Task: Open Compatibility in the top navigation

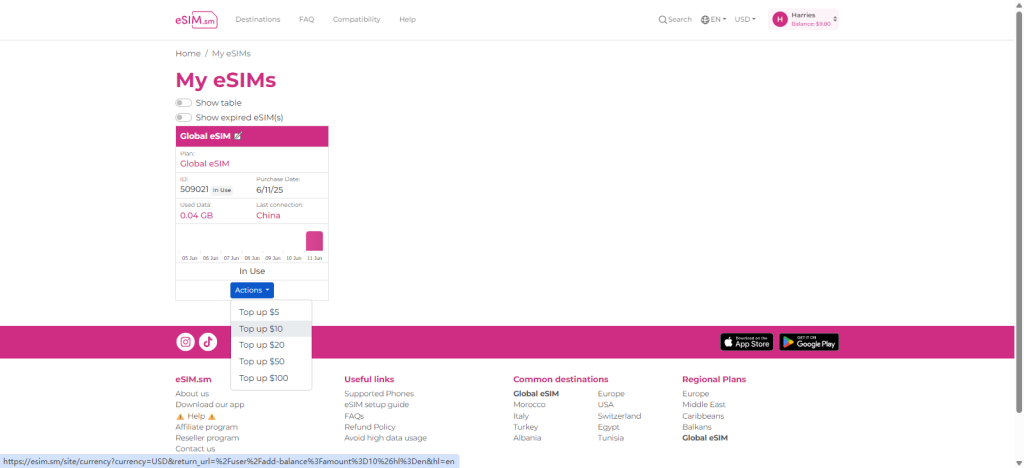Action: pos(357,20)
